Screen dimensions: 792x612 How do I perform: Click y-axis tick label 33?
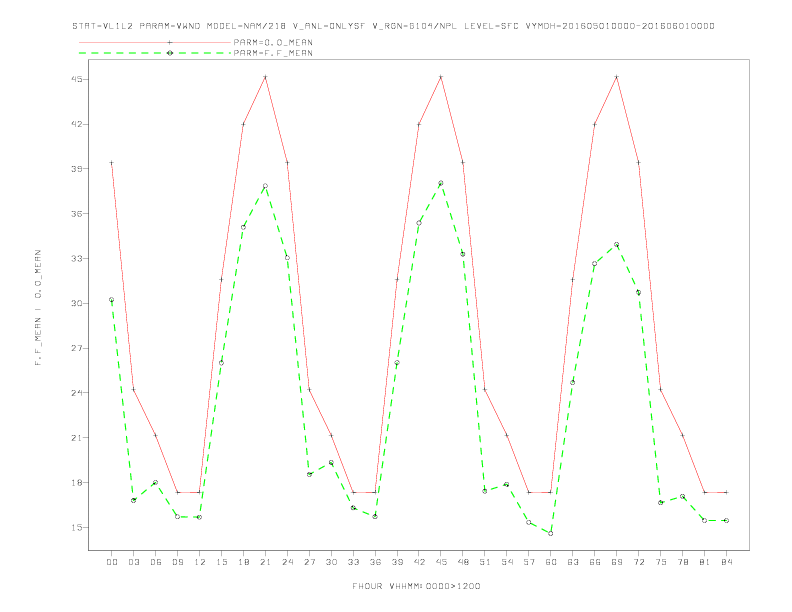point(76,259)
